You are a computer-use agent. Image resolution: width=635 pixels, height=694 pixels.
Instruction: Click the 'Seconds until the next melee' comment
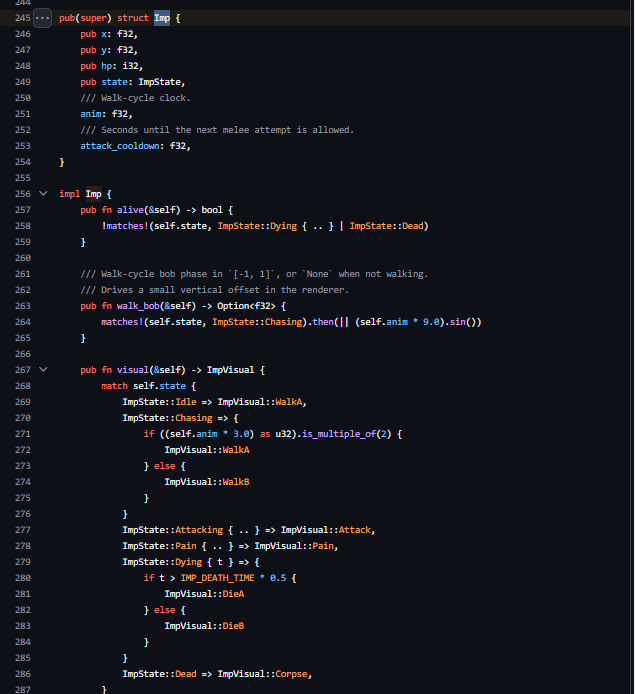pos(217,130)
